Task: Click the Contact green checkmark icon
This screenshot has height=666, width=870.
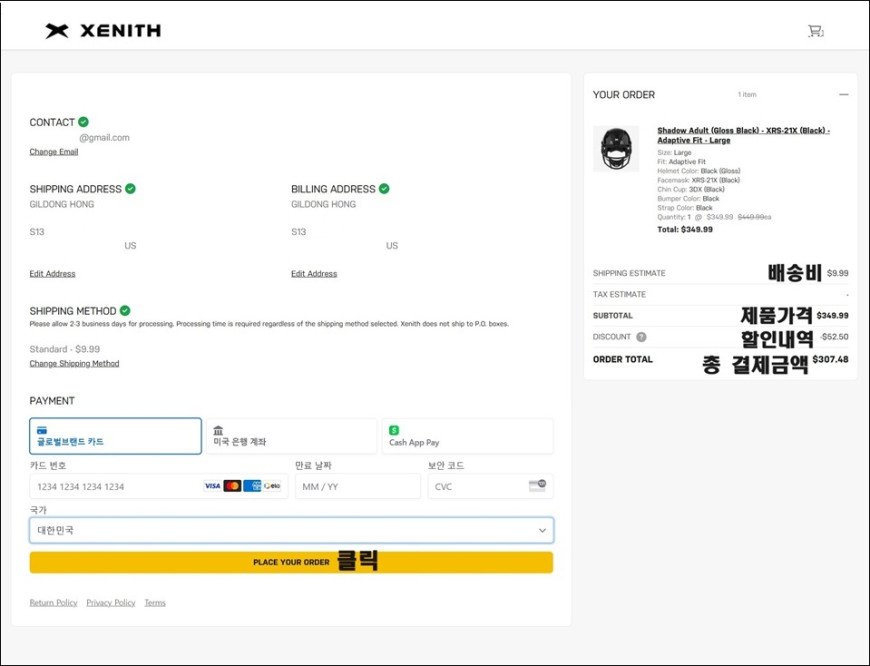Action: [83, 122]
